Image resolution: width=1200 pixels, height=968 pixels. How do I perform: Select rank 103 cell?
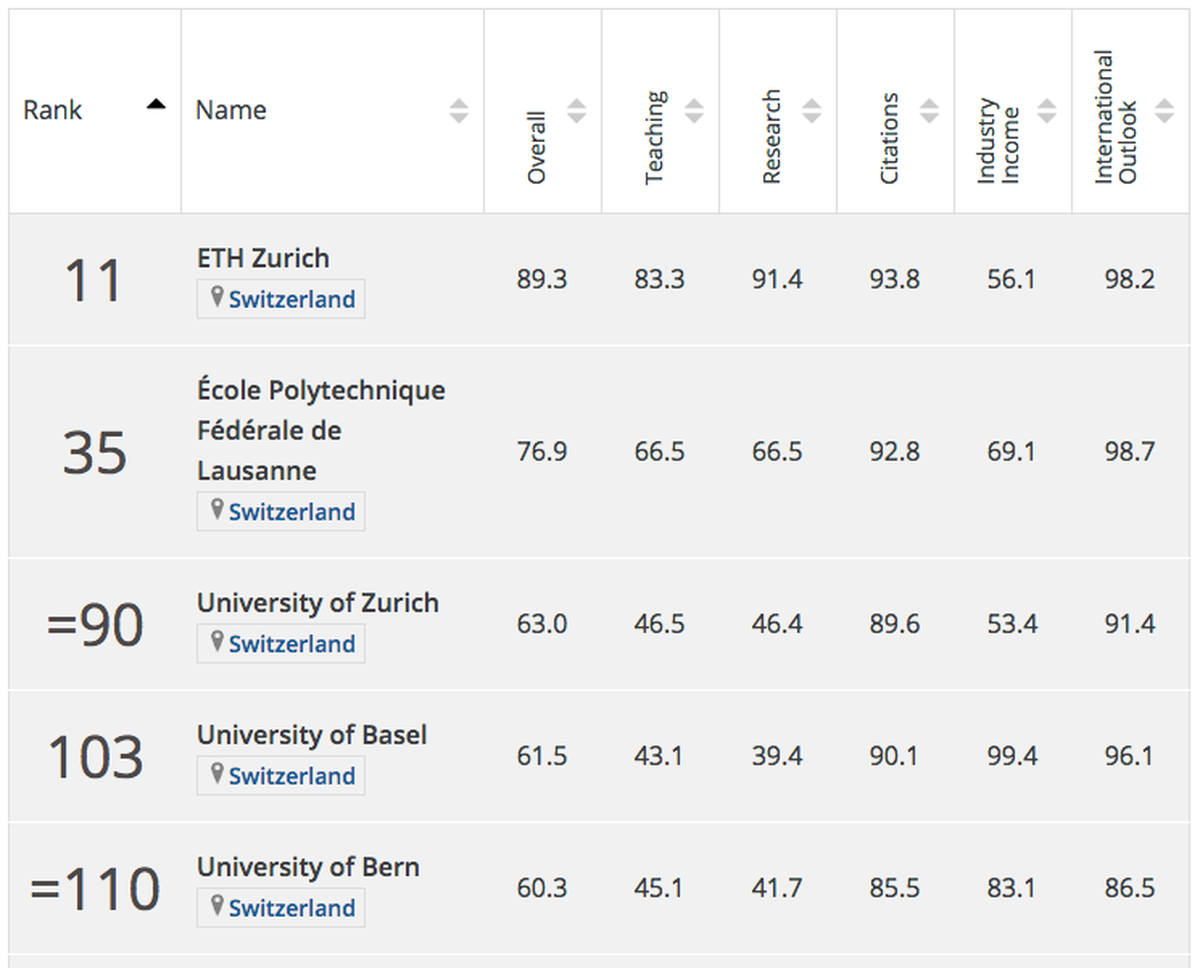[x=95, y=757]
